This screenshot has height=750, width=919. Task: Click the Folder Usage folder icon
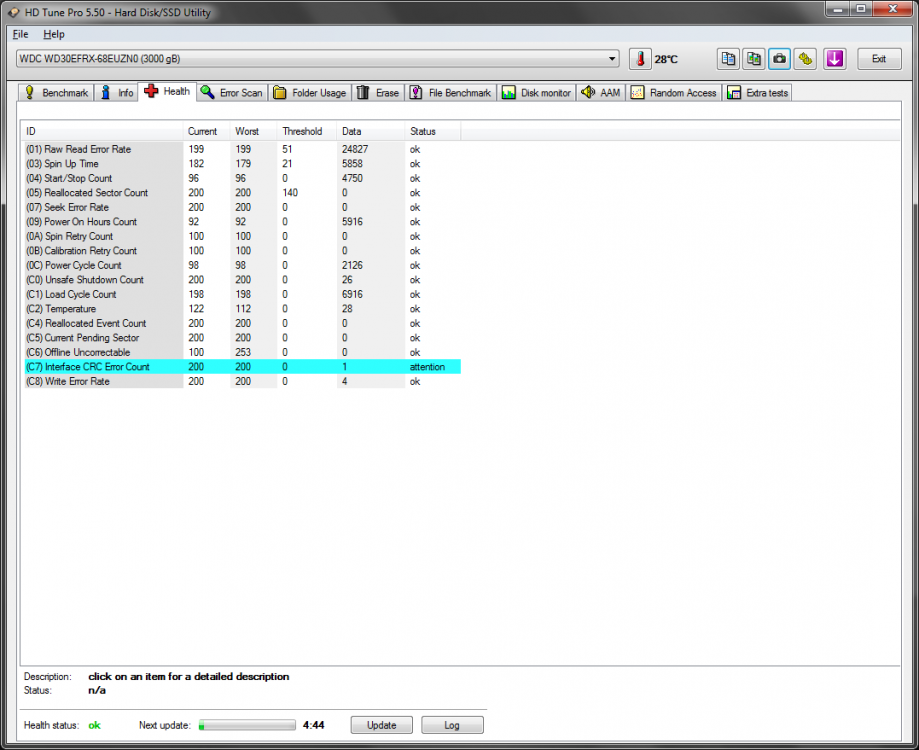tap(280, 93)
